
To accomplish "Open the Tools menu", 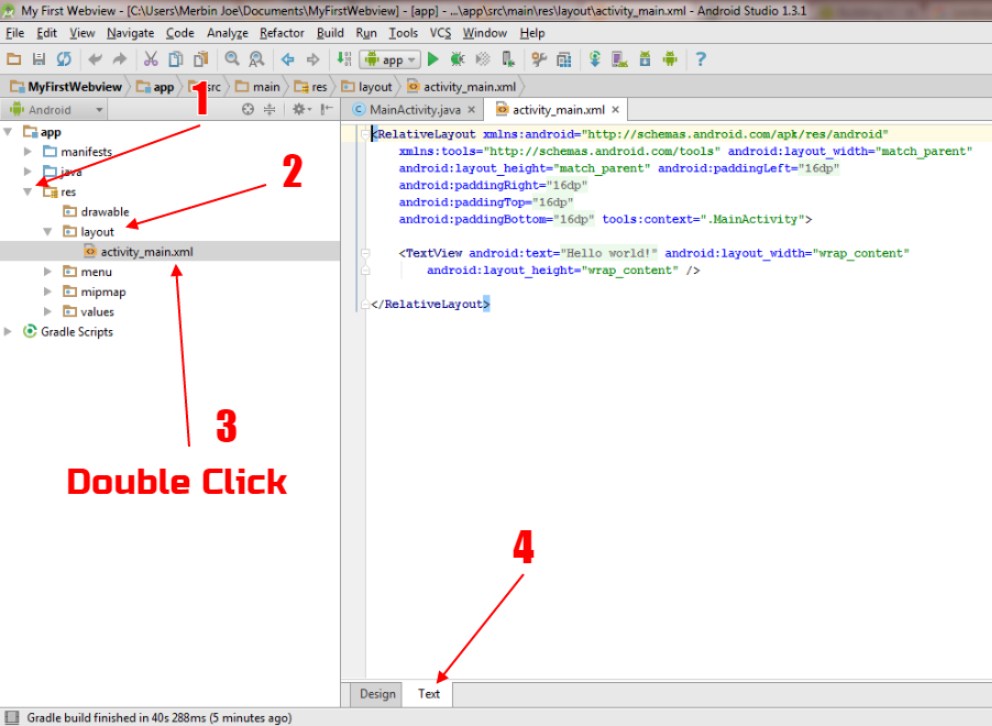I will [x=403, y=32].
